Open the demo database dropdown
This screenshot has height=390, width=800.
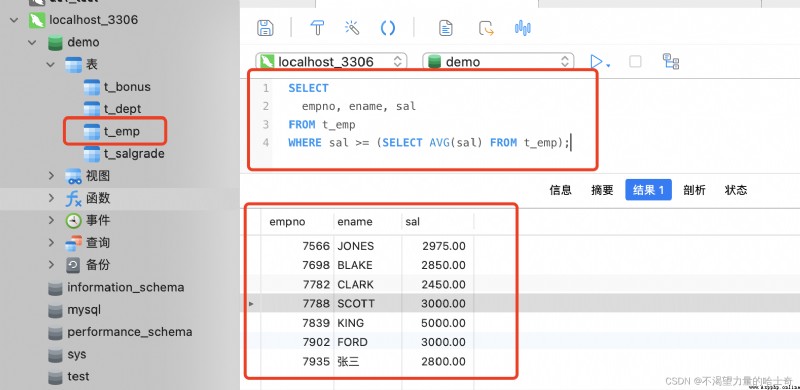coord(498,62)
